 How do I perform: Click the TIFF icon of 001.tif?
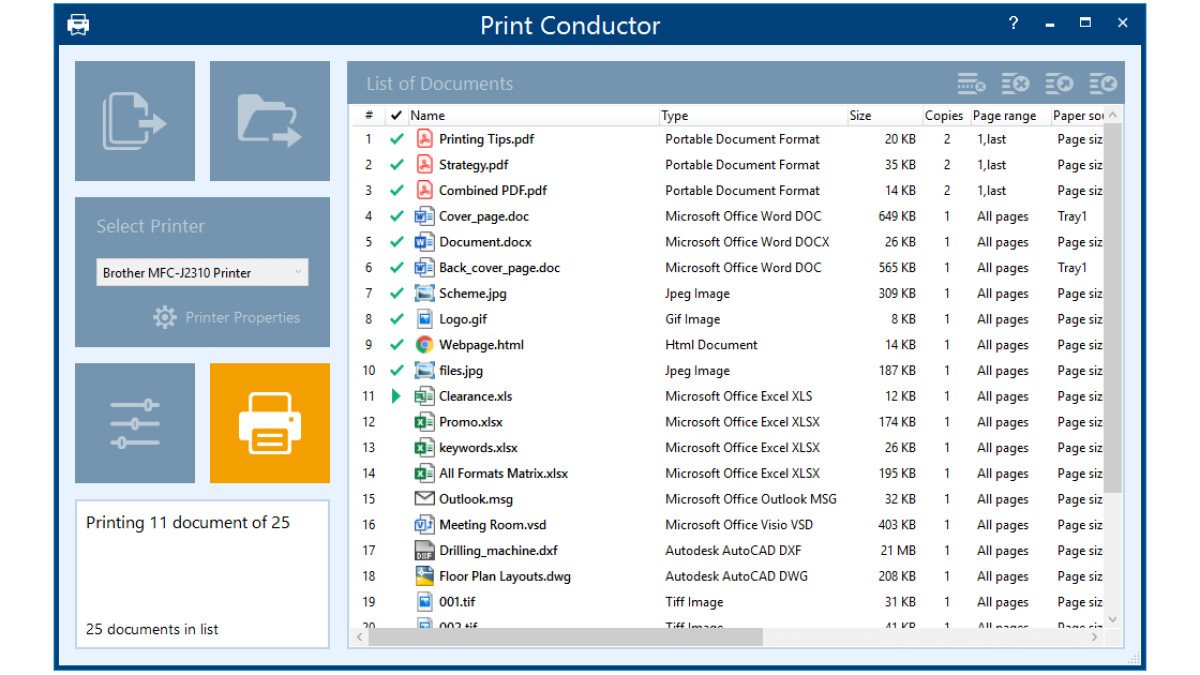point(424,602)
